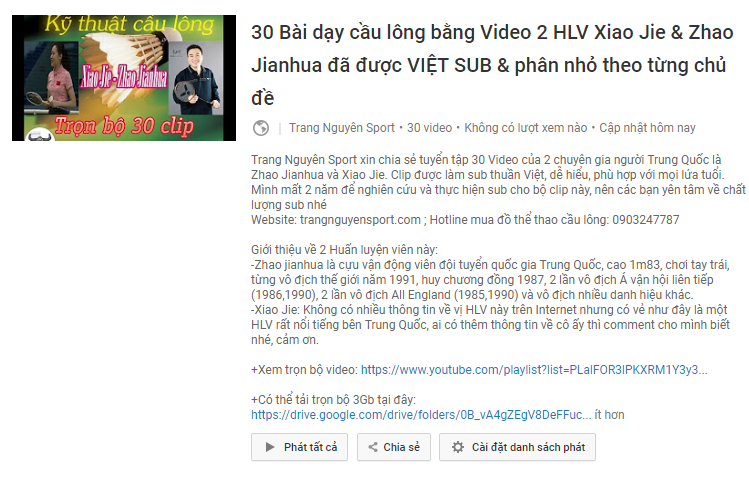The image size is (749, 477).
Task: Open the Kỹ thuật cầu lông playlist thumbnail
Action: click(124, 78)
